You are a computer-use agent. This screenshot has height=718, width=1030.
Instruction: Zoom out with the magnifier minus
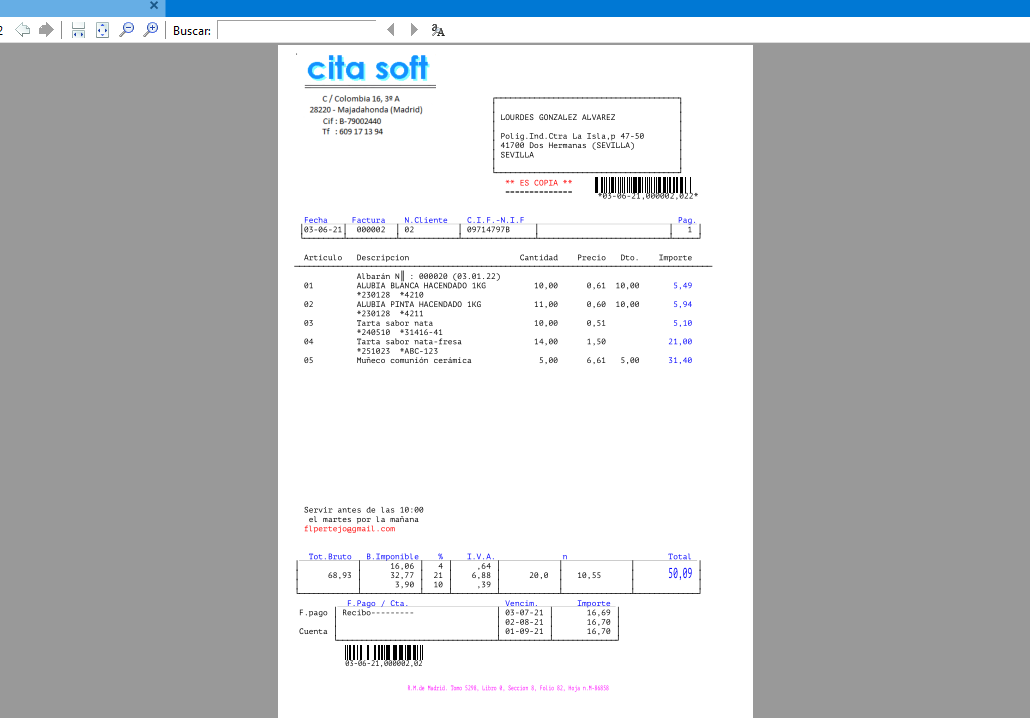(126, 30)
